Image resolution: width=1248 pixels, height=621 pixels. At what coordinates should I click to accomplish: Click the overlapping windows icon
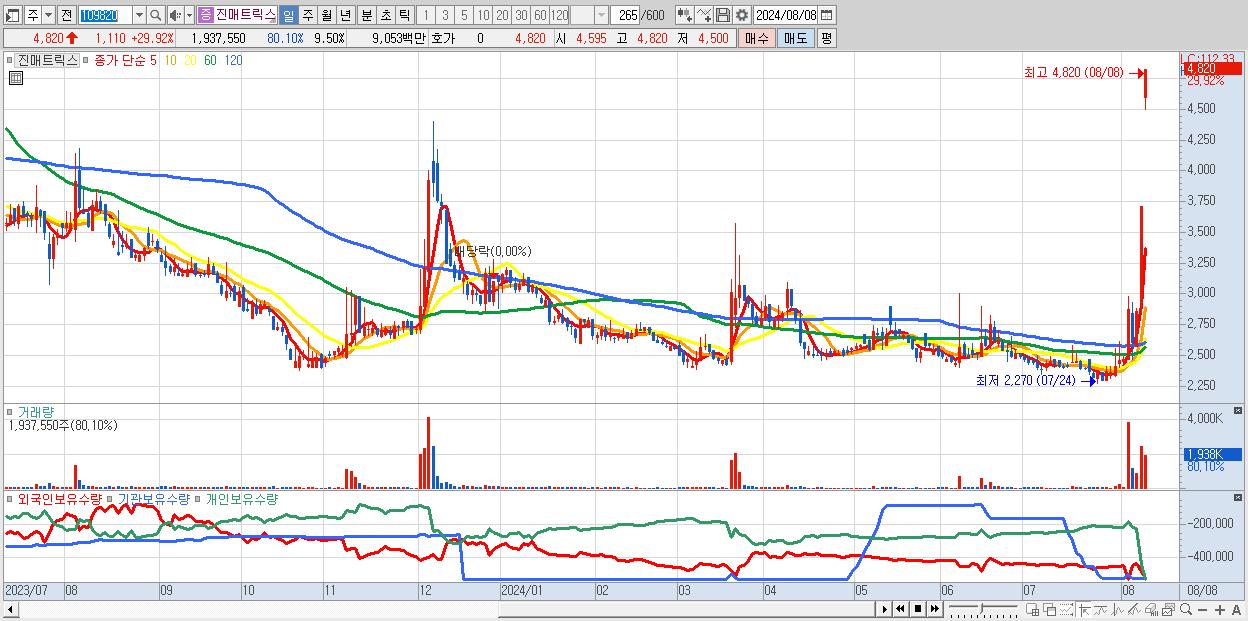1050,609
